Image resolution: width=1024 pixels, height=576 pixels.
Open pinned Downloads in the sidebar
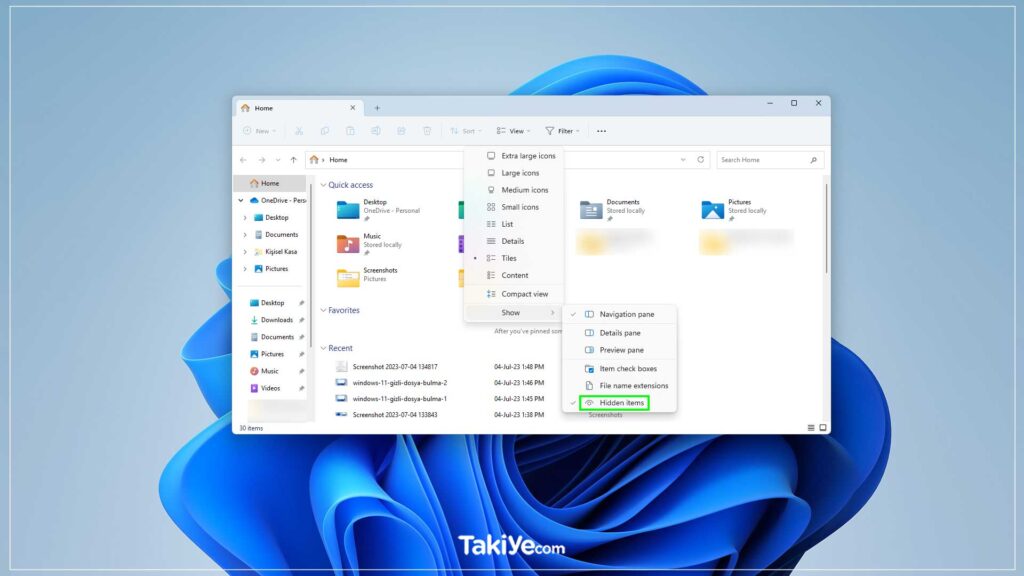pyautogui.click(x=276, y=320)
